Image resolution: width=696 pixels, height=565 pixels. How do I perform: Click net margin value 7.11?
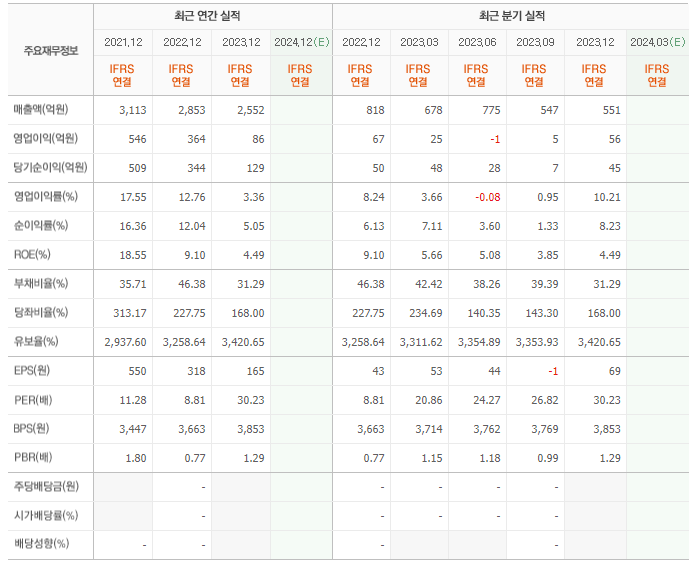[x=432, y=226]
